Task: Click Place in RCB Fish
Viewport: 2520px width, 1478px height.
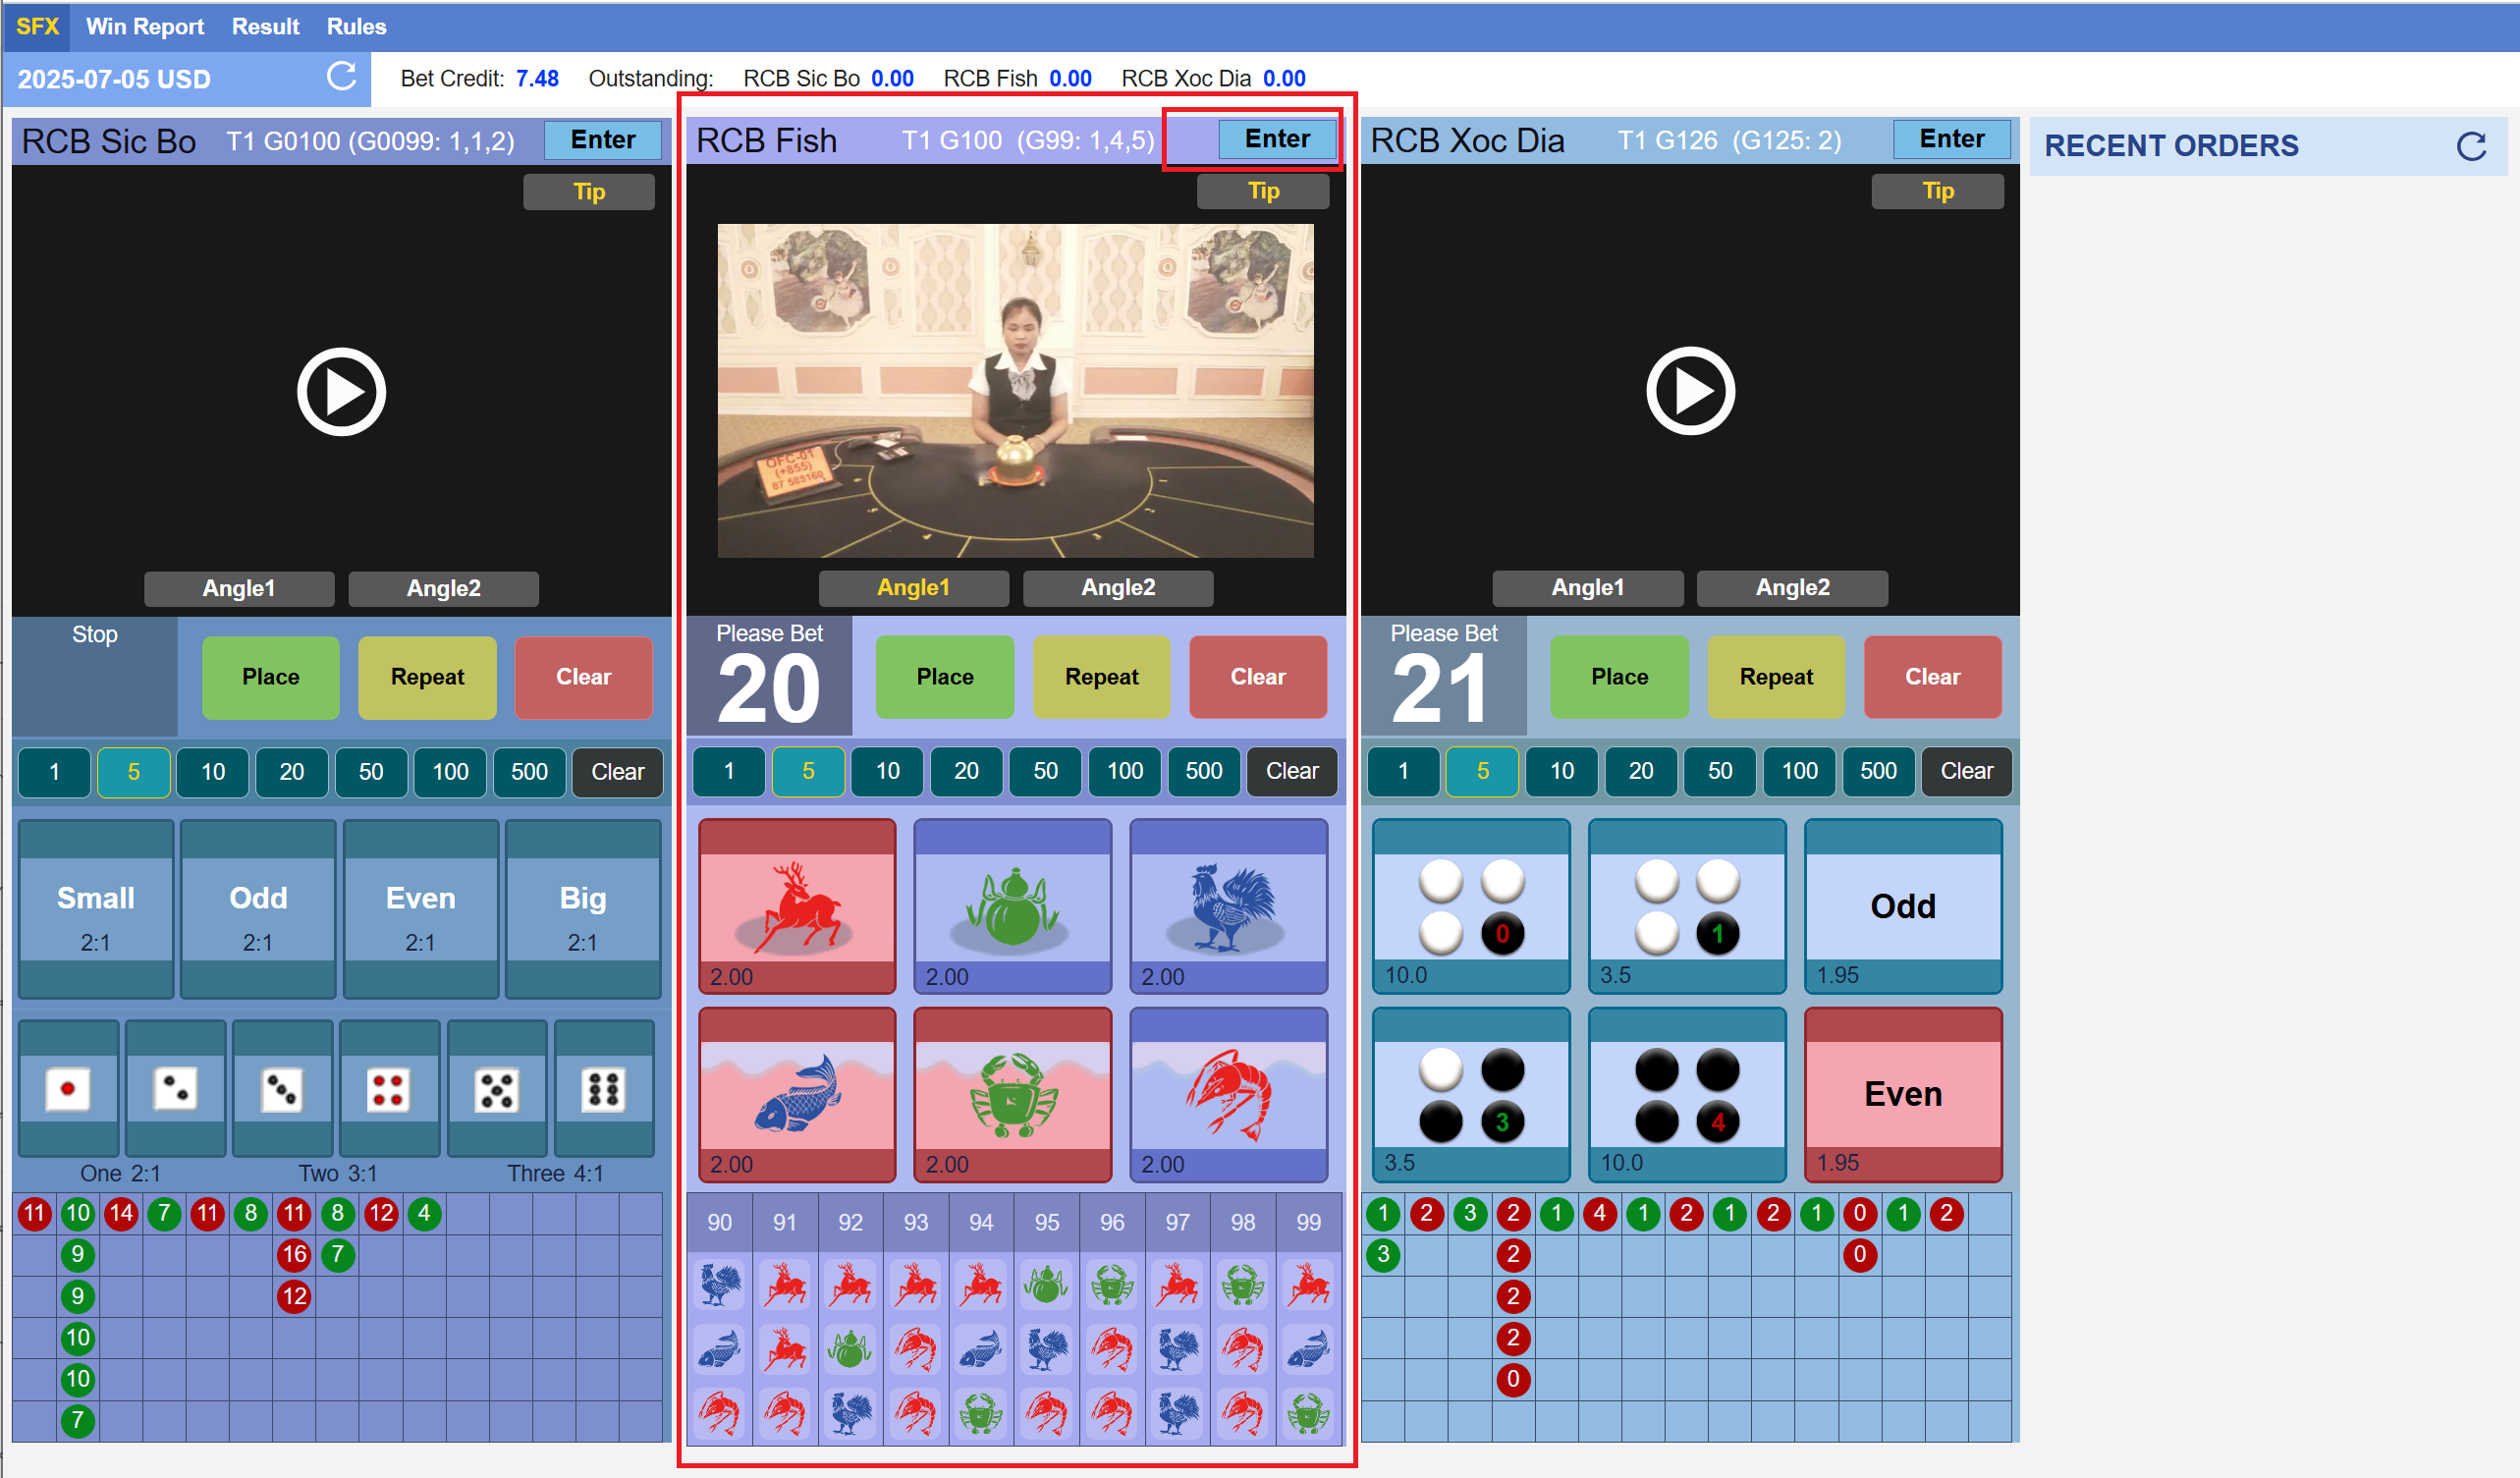Action: [x=944, y=677]
